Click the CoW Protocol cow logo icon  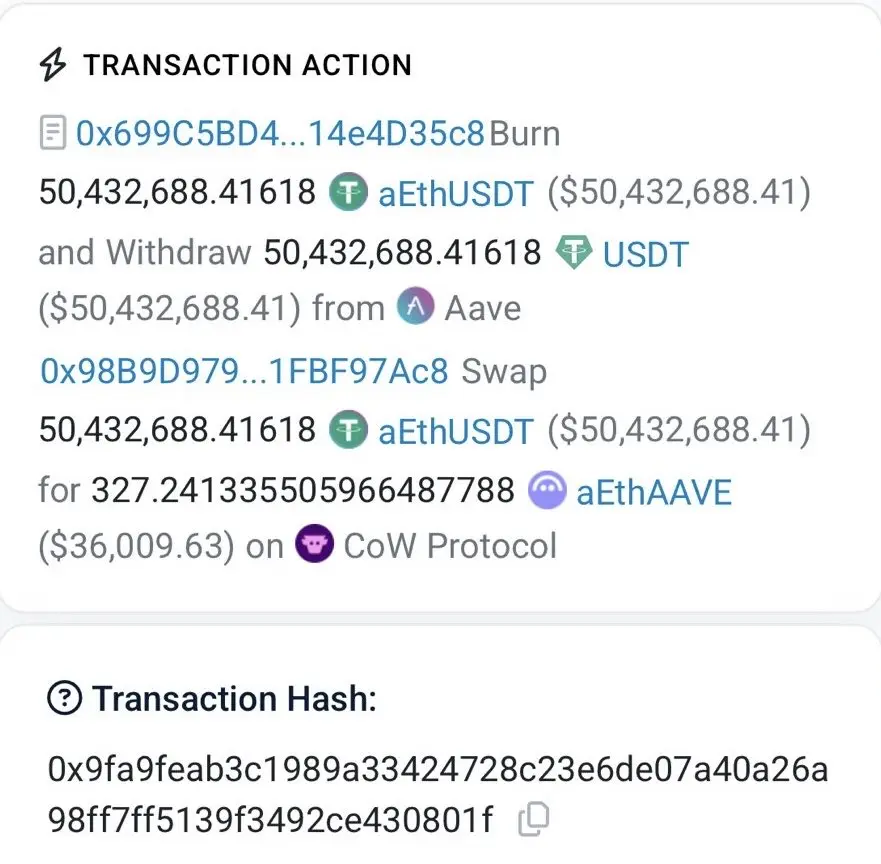coord(315,544)
